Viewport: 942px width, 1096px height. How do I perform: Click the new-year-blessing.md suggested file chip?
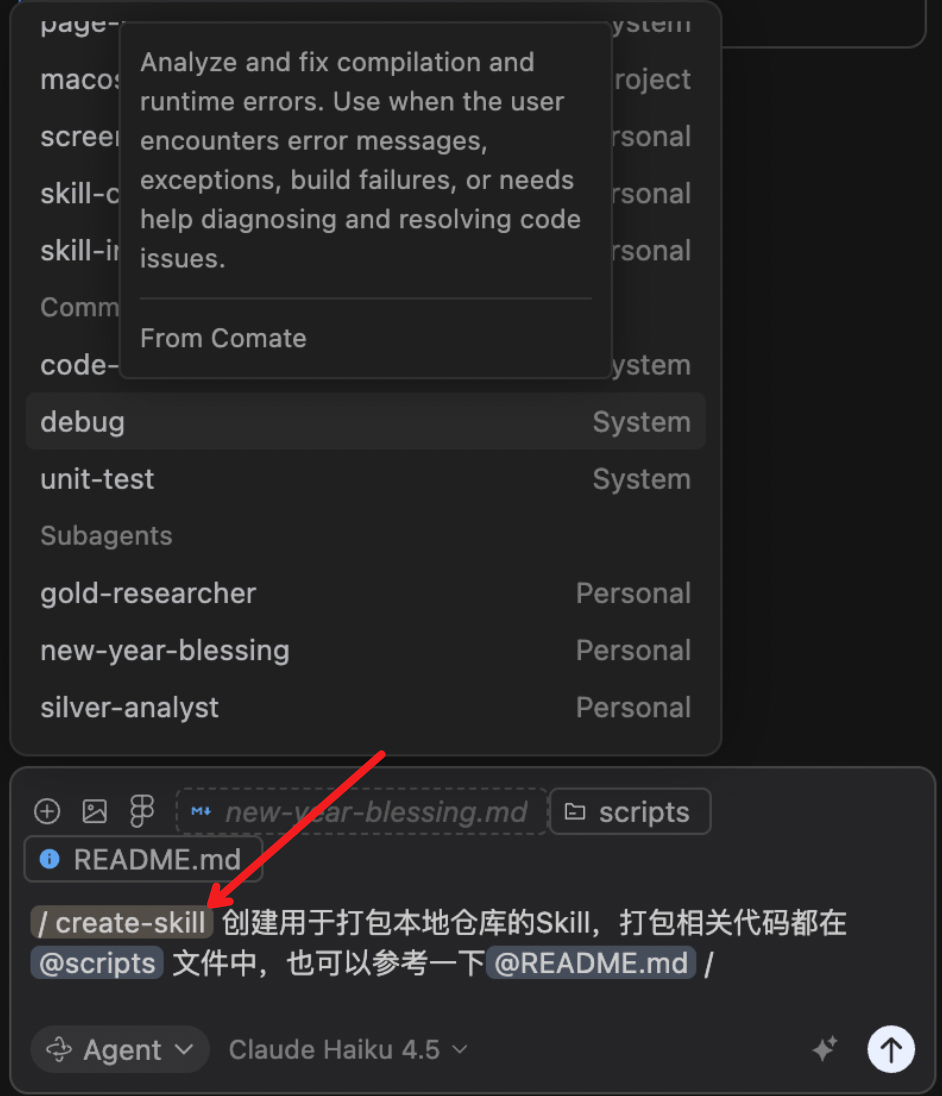coord(361,812)
